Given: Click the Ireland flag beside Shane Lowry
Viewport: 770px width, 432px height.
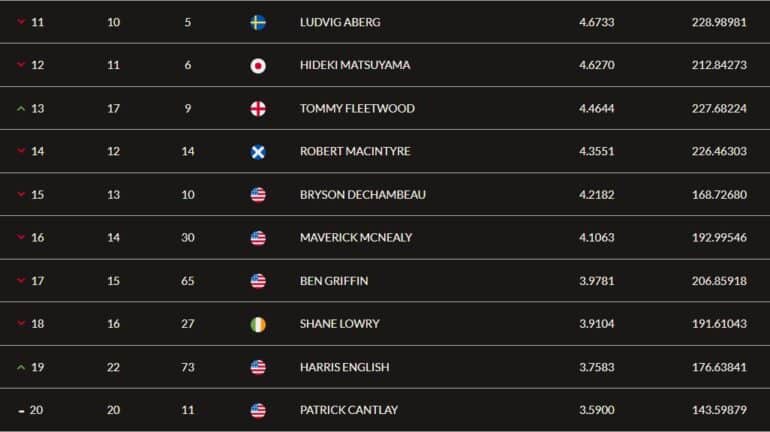Looking at the screenshot, I should [x=258, y=324].
